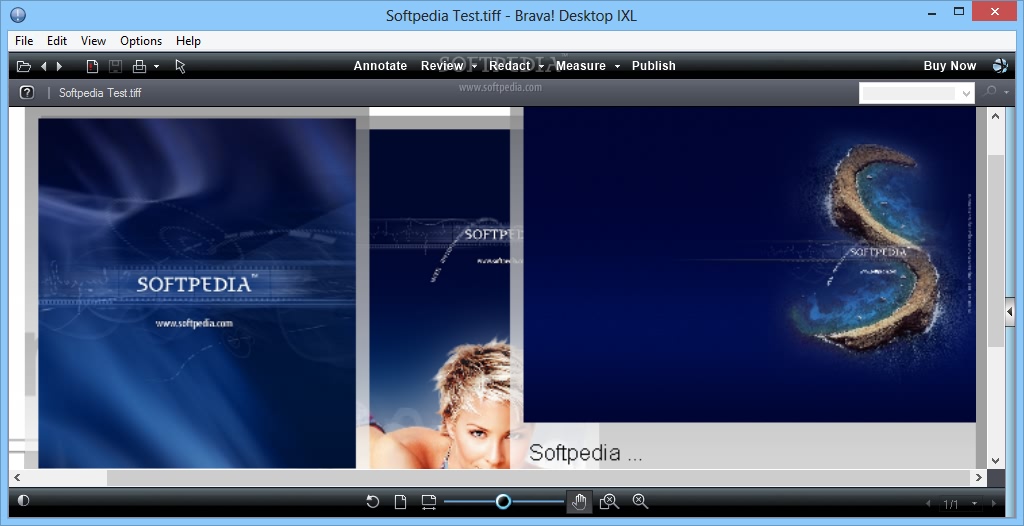Click the Review button
This screenshot has height=526, width=1024.
[442, 66]
